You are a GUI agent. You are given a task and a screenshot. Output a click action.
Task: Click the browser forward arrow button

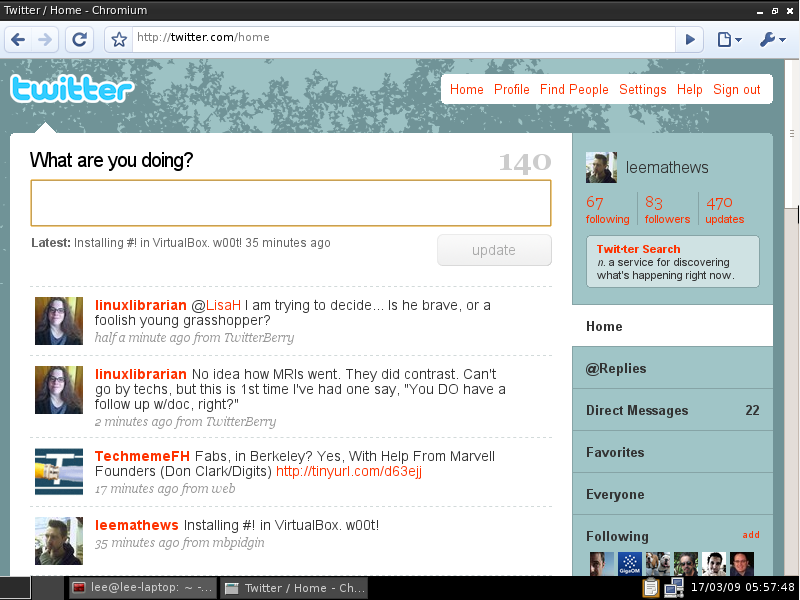45,40
